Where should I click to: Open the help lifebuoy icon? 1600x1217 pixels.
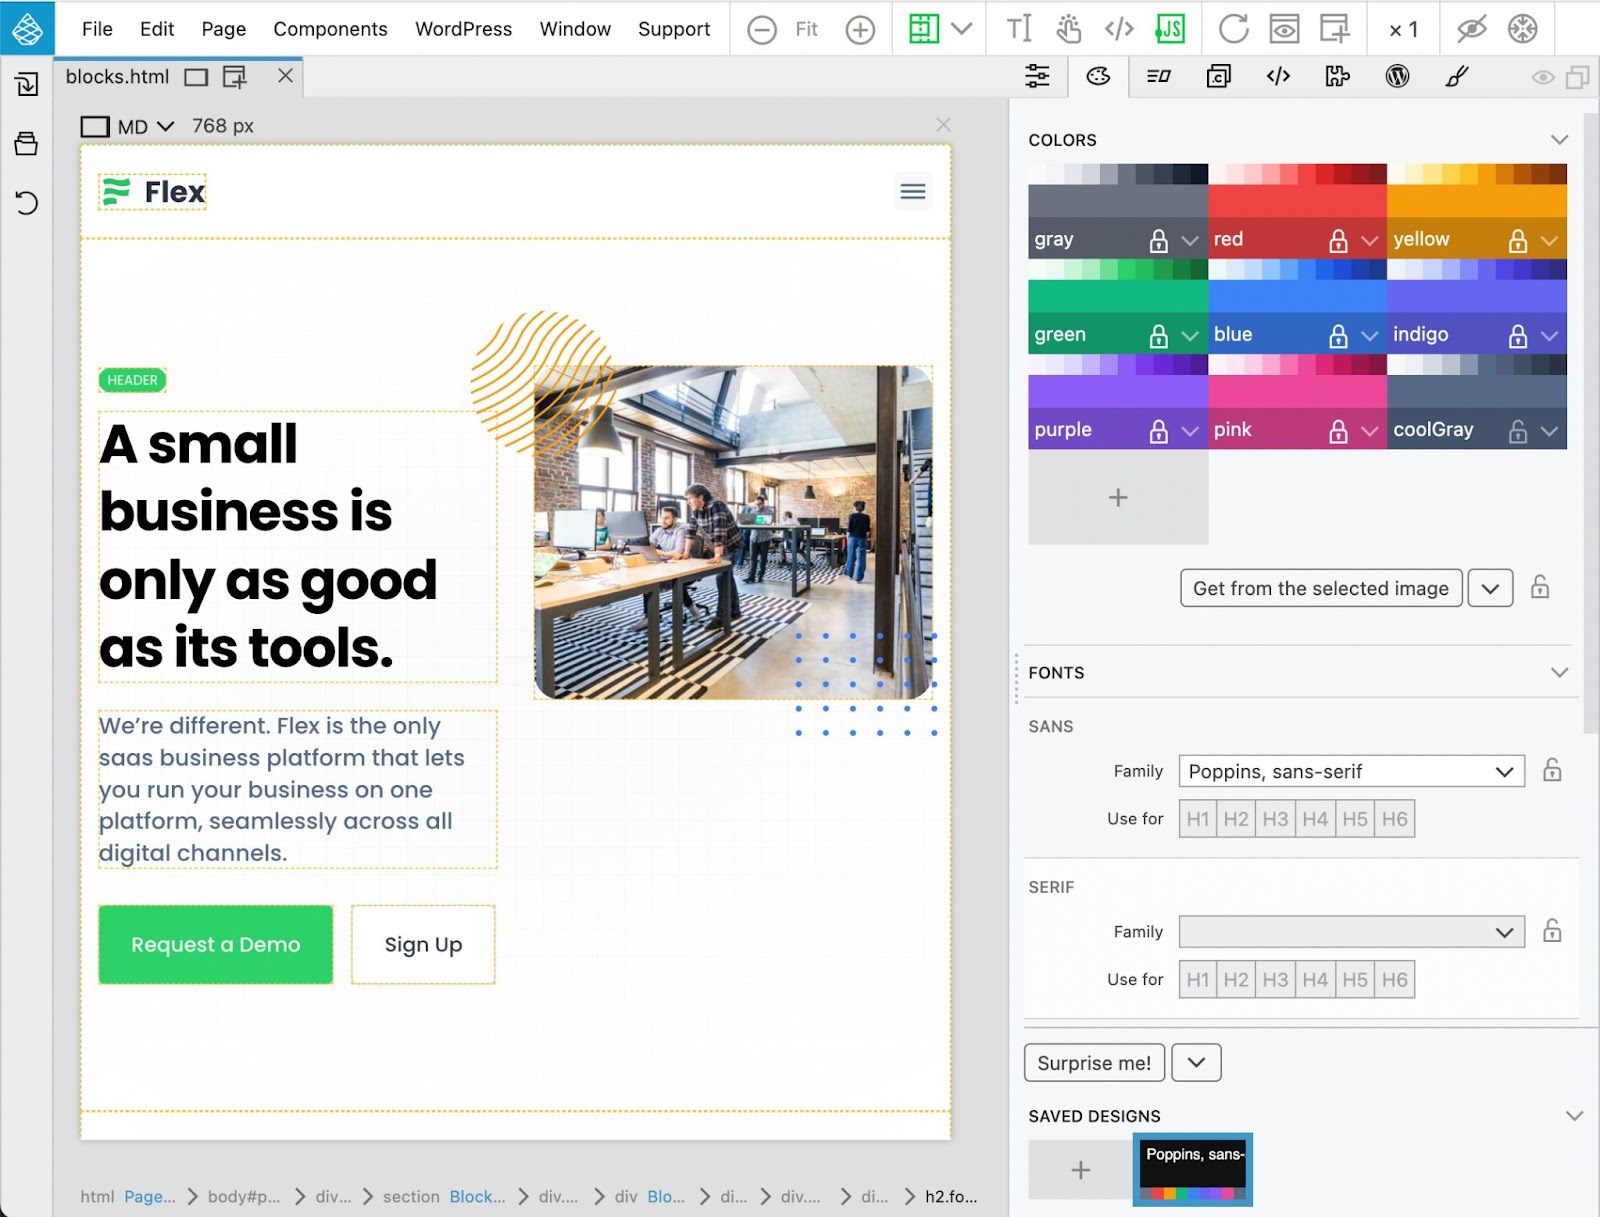point(1523,29)
